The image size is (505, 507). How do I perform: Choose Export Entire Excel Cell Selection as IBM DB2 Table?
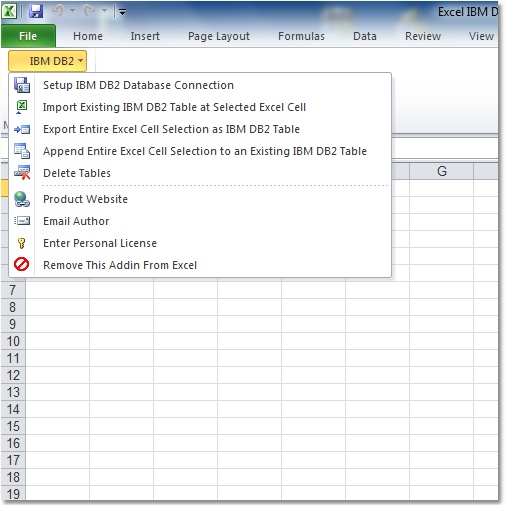coord(171,129)
